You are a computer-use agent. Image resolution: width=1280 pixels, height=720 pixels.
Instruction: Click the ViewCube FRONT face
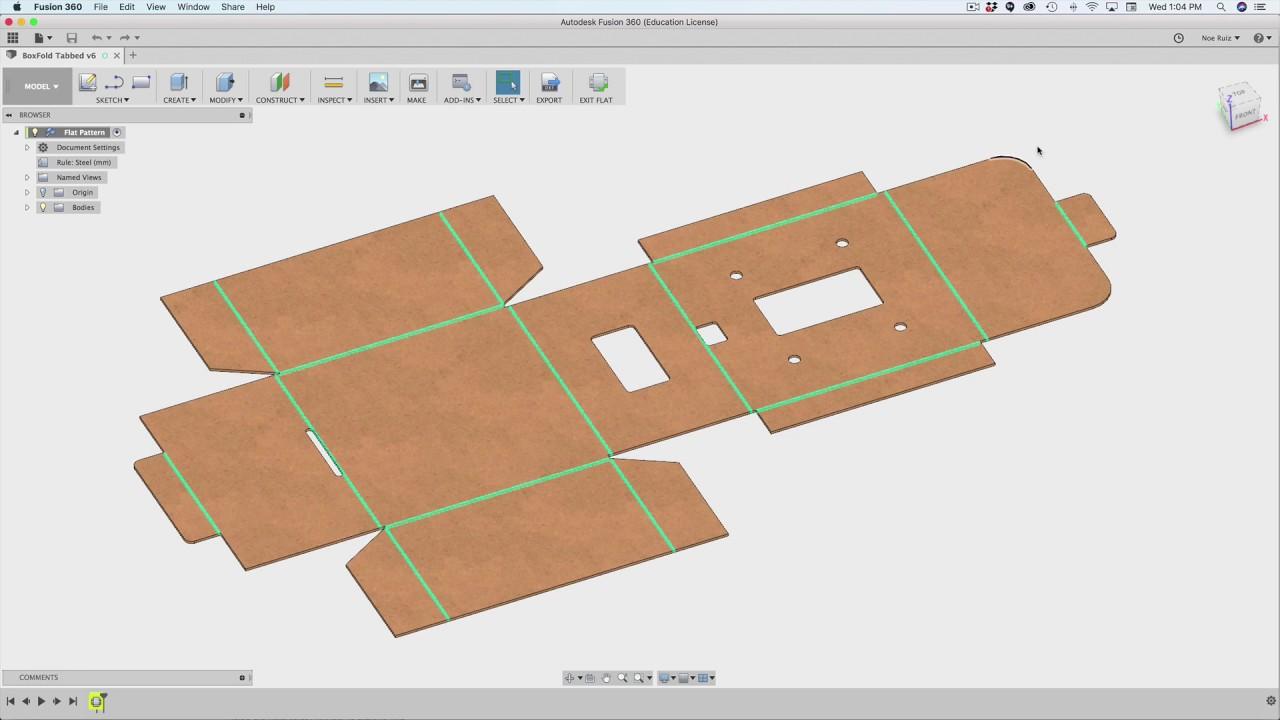(1244, 114)
